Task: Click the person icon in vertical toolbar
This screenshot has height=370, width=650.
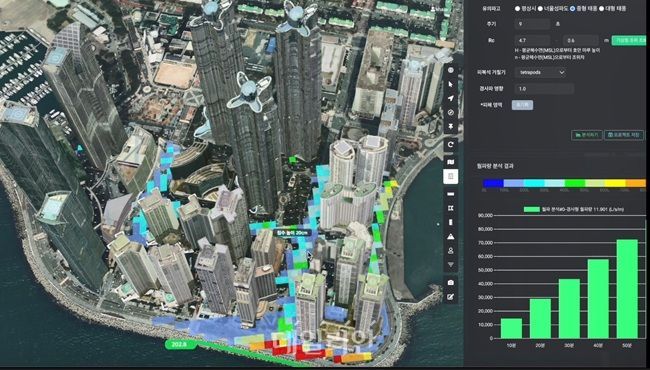Action: point(451,251)
